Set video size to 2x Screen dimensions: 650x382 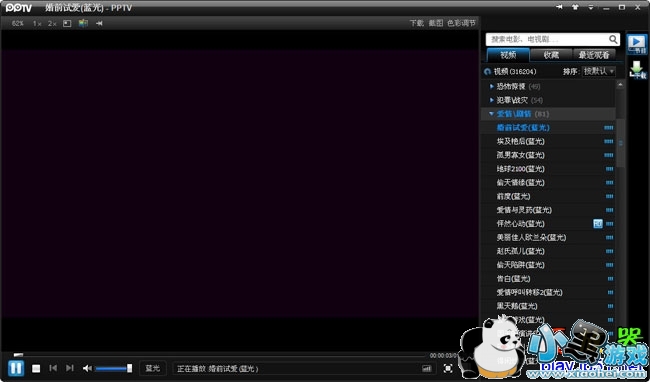52,24
